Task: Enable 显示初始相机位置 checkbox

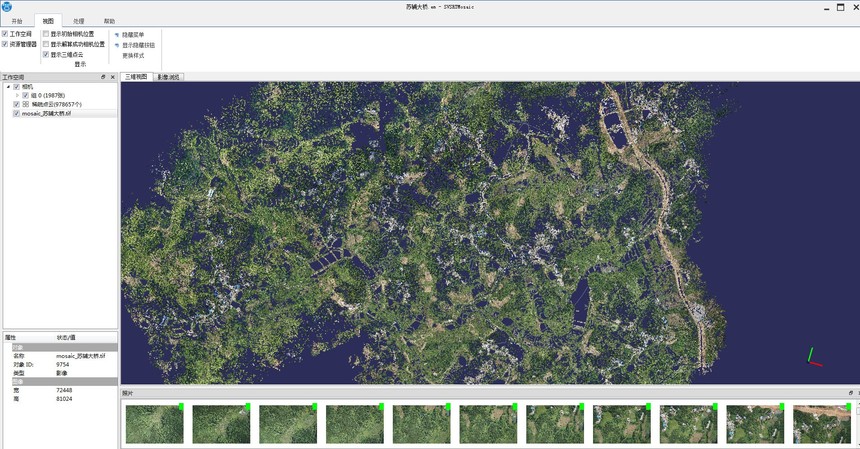Action: [46, 34]
